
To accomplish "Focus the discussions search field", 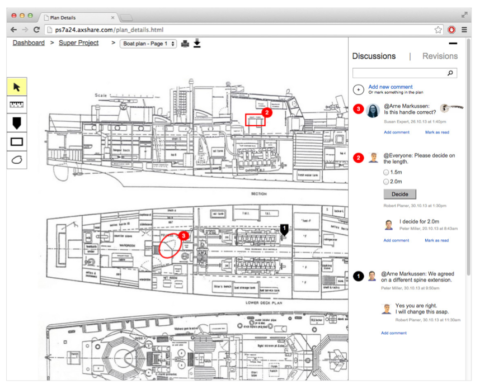I will 405,73.
